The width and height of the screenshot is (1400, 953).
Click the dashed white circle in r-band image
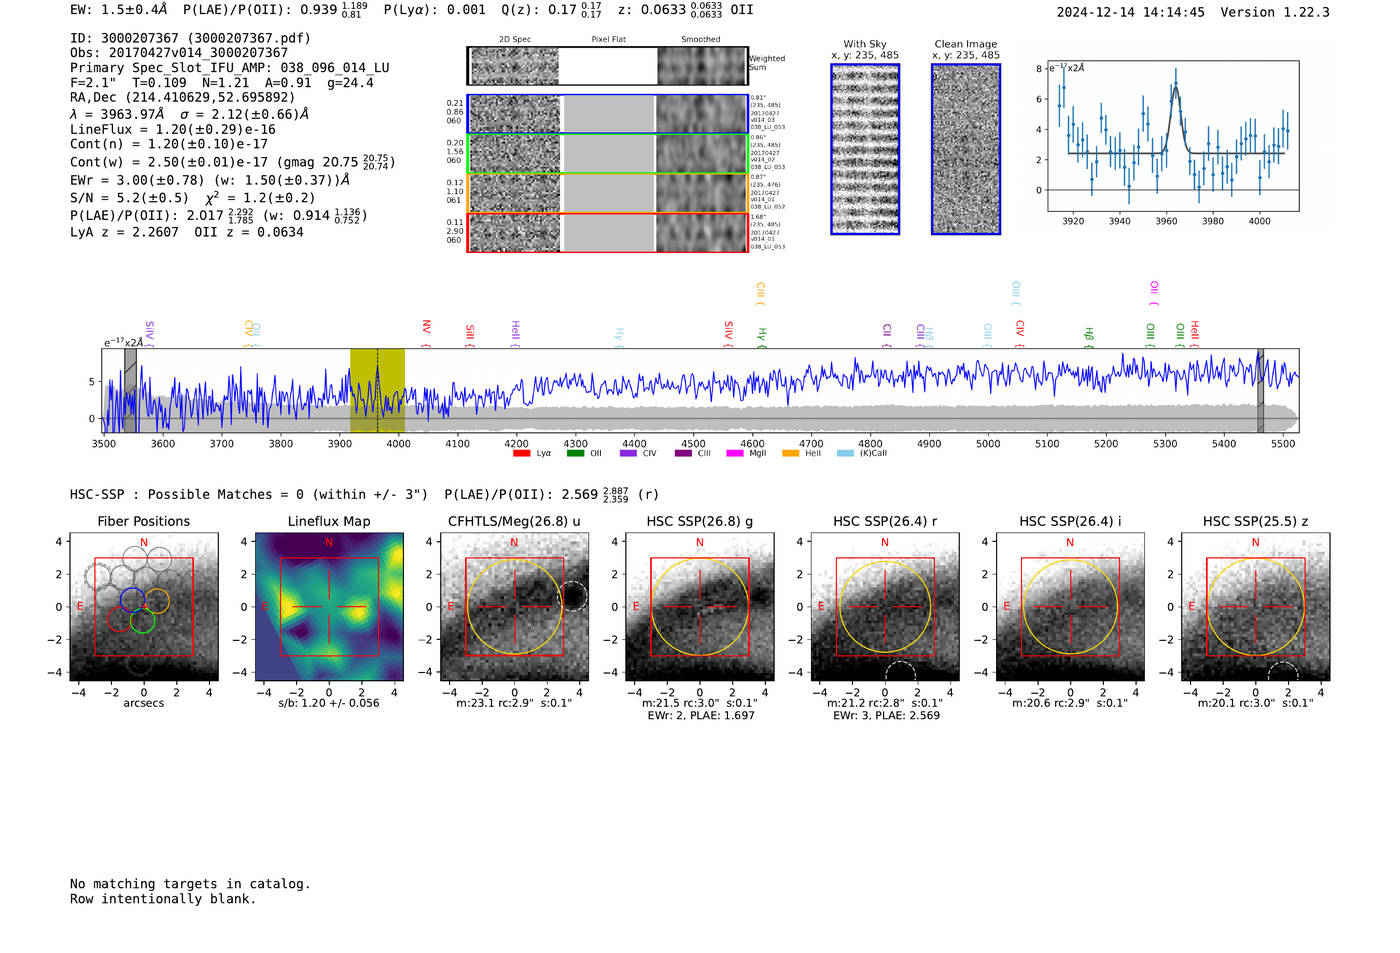click(x=900, y=671)
